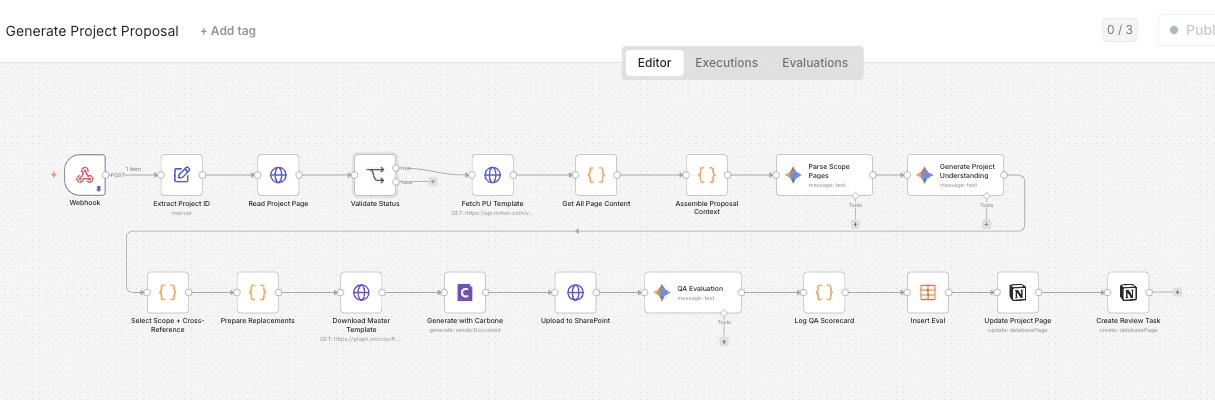Switch to the Executions tab
This screenshot has width=1215, height=400.
click(727, 62)
